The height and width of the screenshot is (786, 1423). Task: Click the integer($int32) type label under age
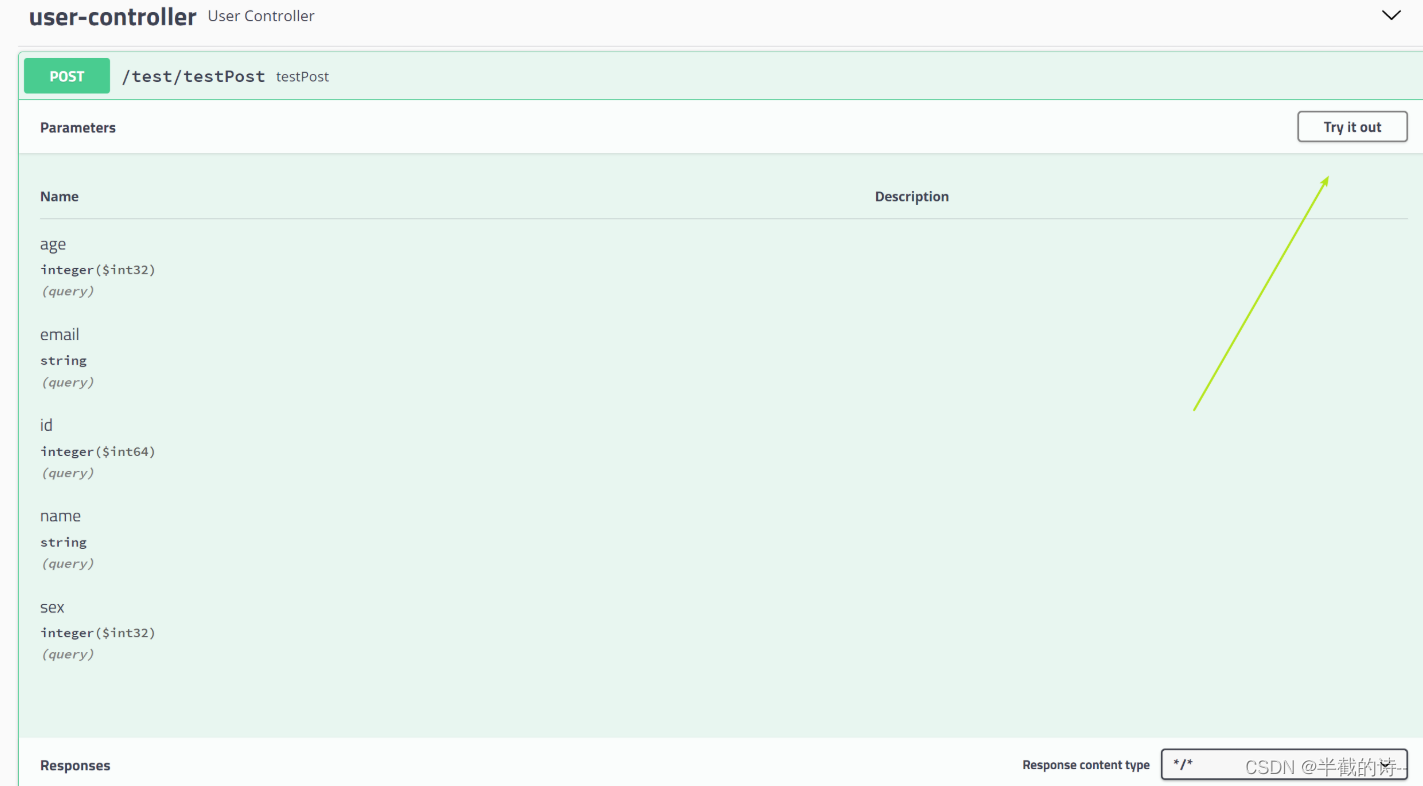click(x=97, y=269)
